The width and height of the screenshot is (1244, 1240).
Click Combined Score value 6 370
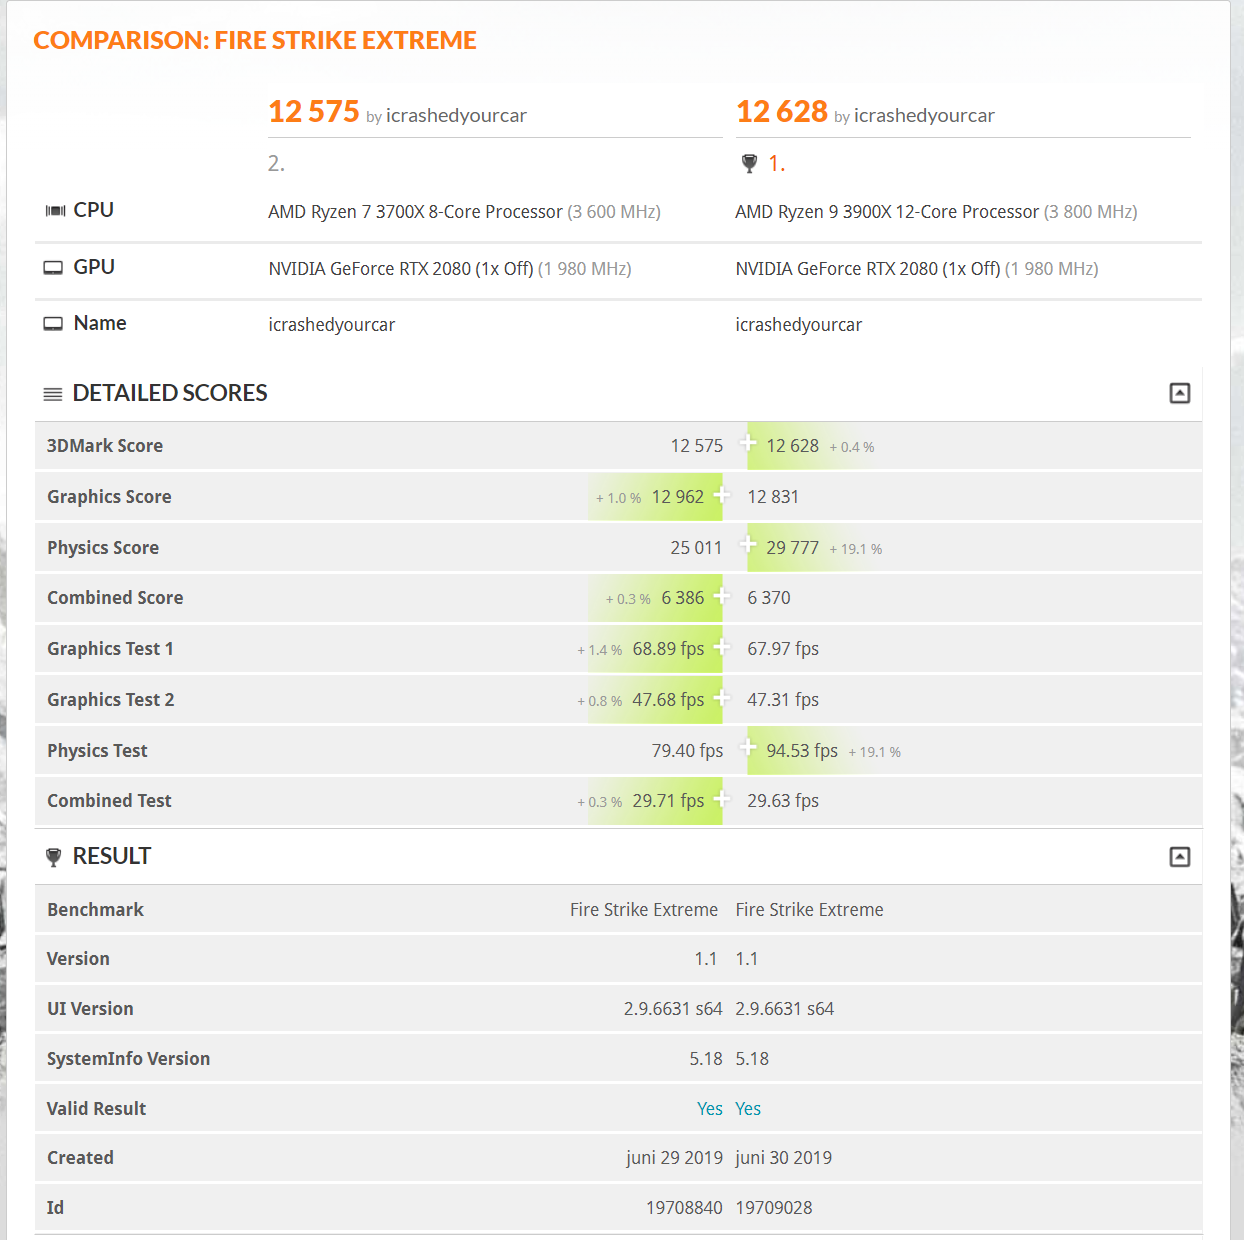(769, 598)
